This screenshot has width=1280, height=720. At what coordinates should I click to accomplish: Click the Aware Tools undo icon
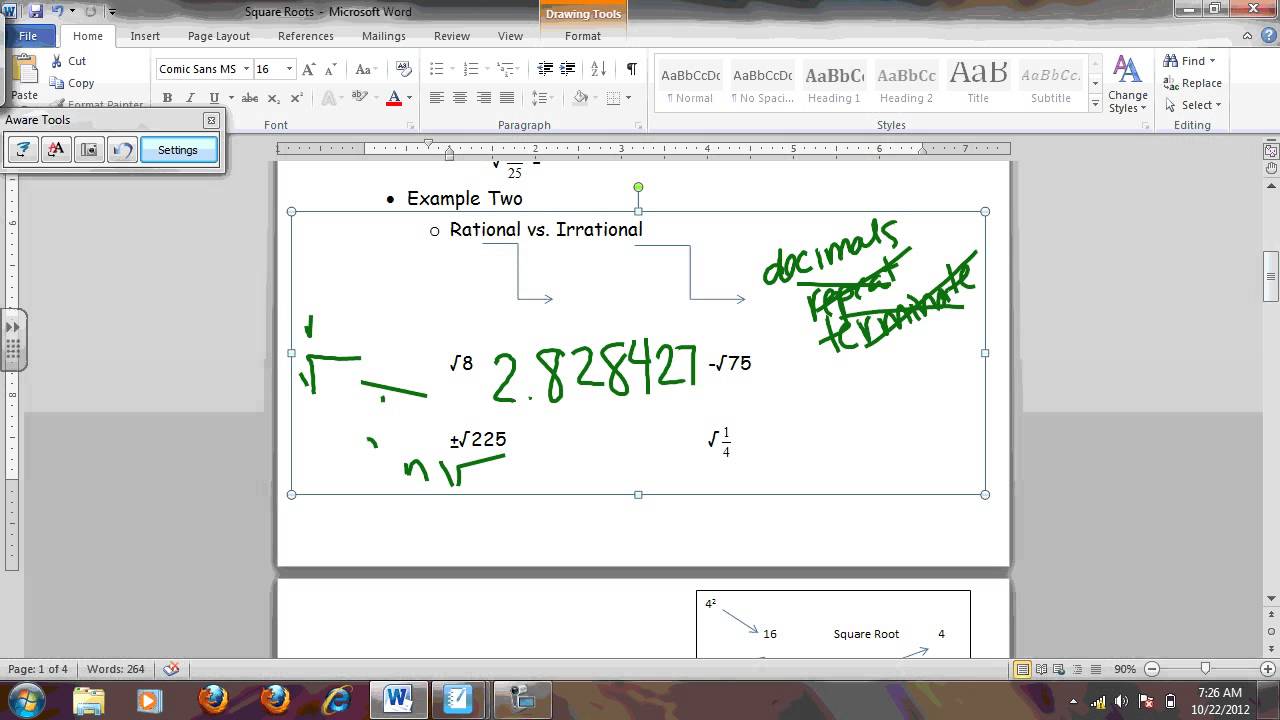tap(122, 150)
